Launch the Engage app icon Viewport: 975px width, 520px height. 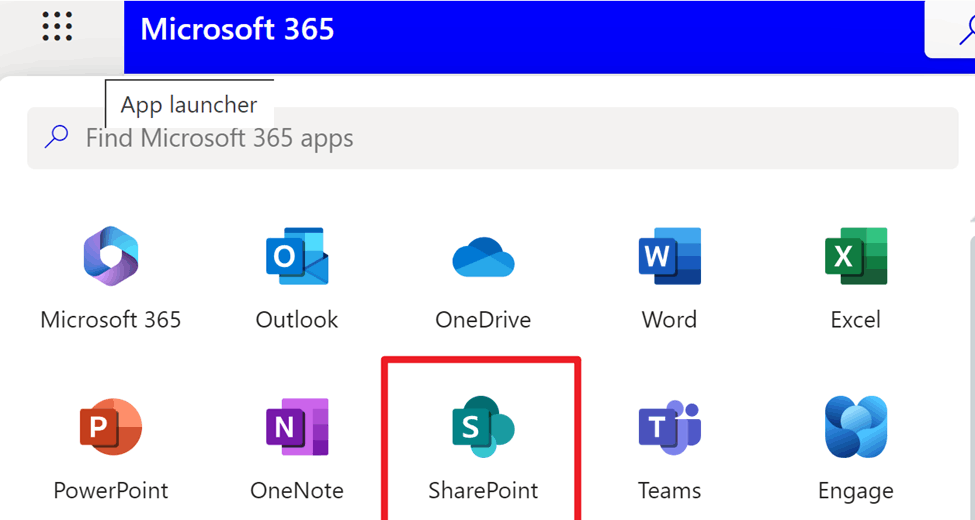tap(856, 427)
